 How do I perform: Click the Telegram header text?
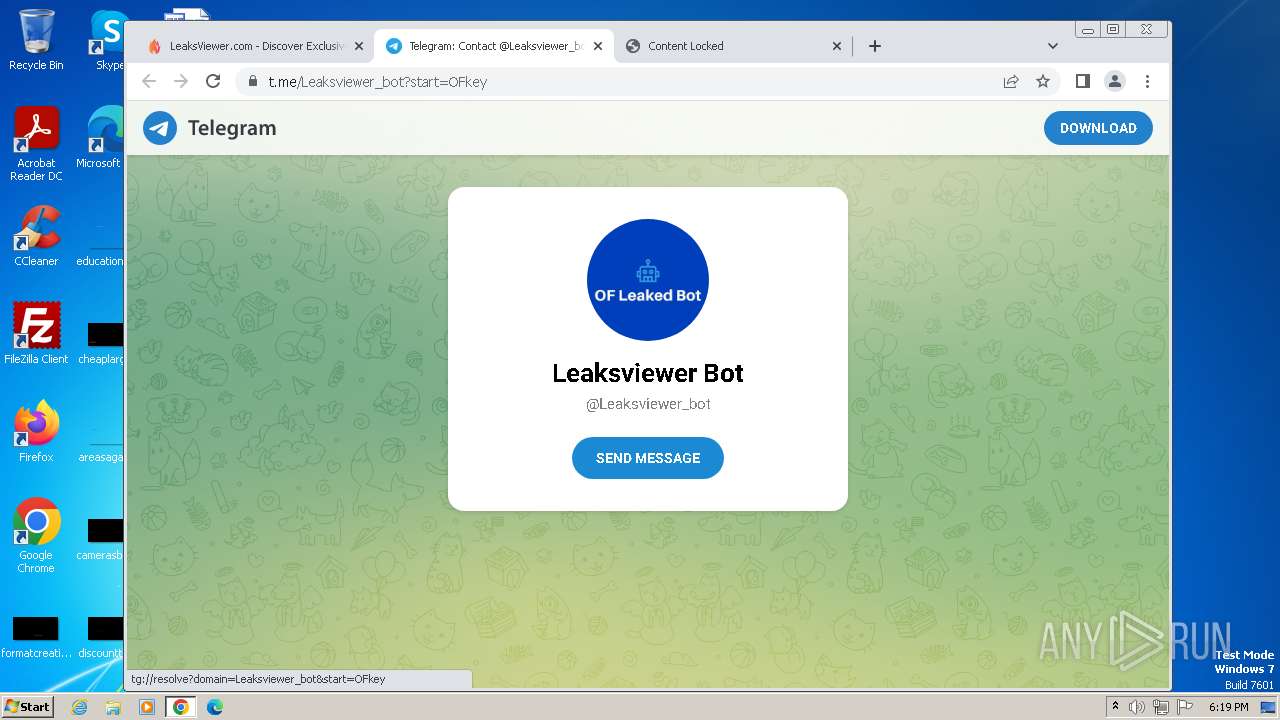coord(232,128)
